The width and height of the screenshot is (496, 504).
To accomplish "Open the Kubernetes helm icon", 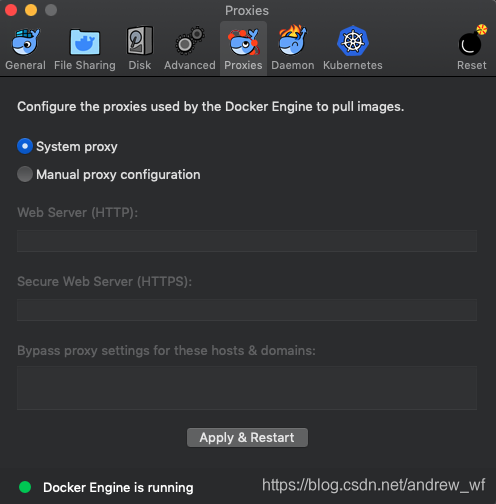I will (x=353, y=41).
